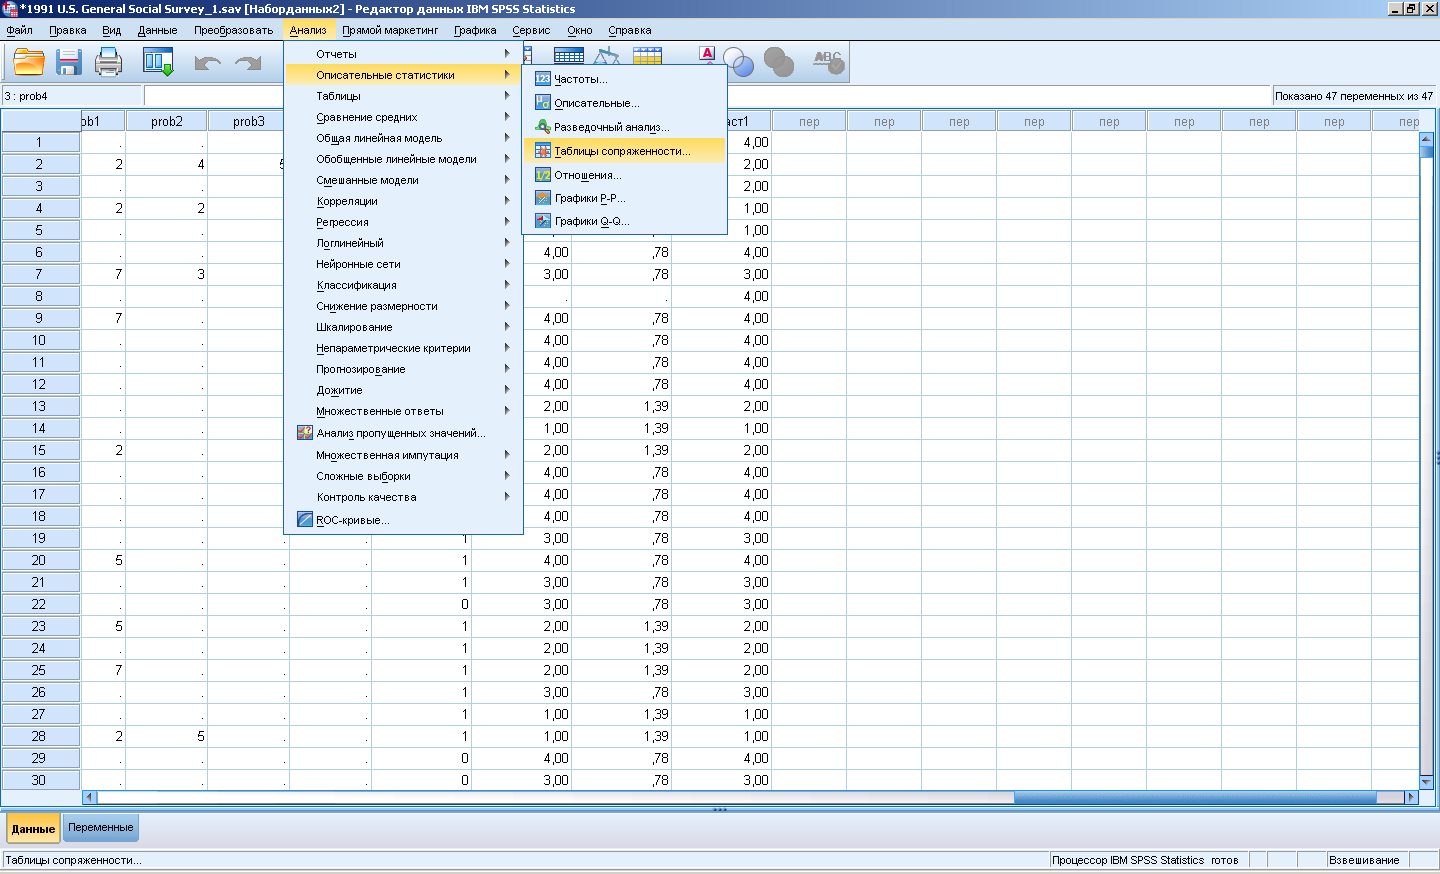Open data document folder icon

[x=29, y=63]
